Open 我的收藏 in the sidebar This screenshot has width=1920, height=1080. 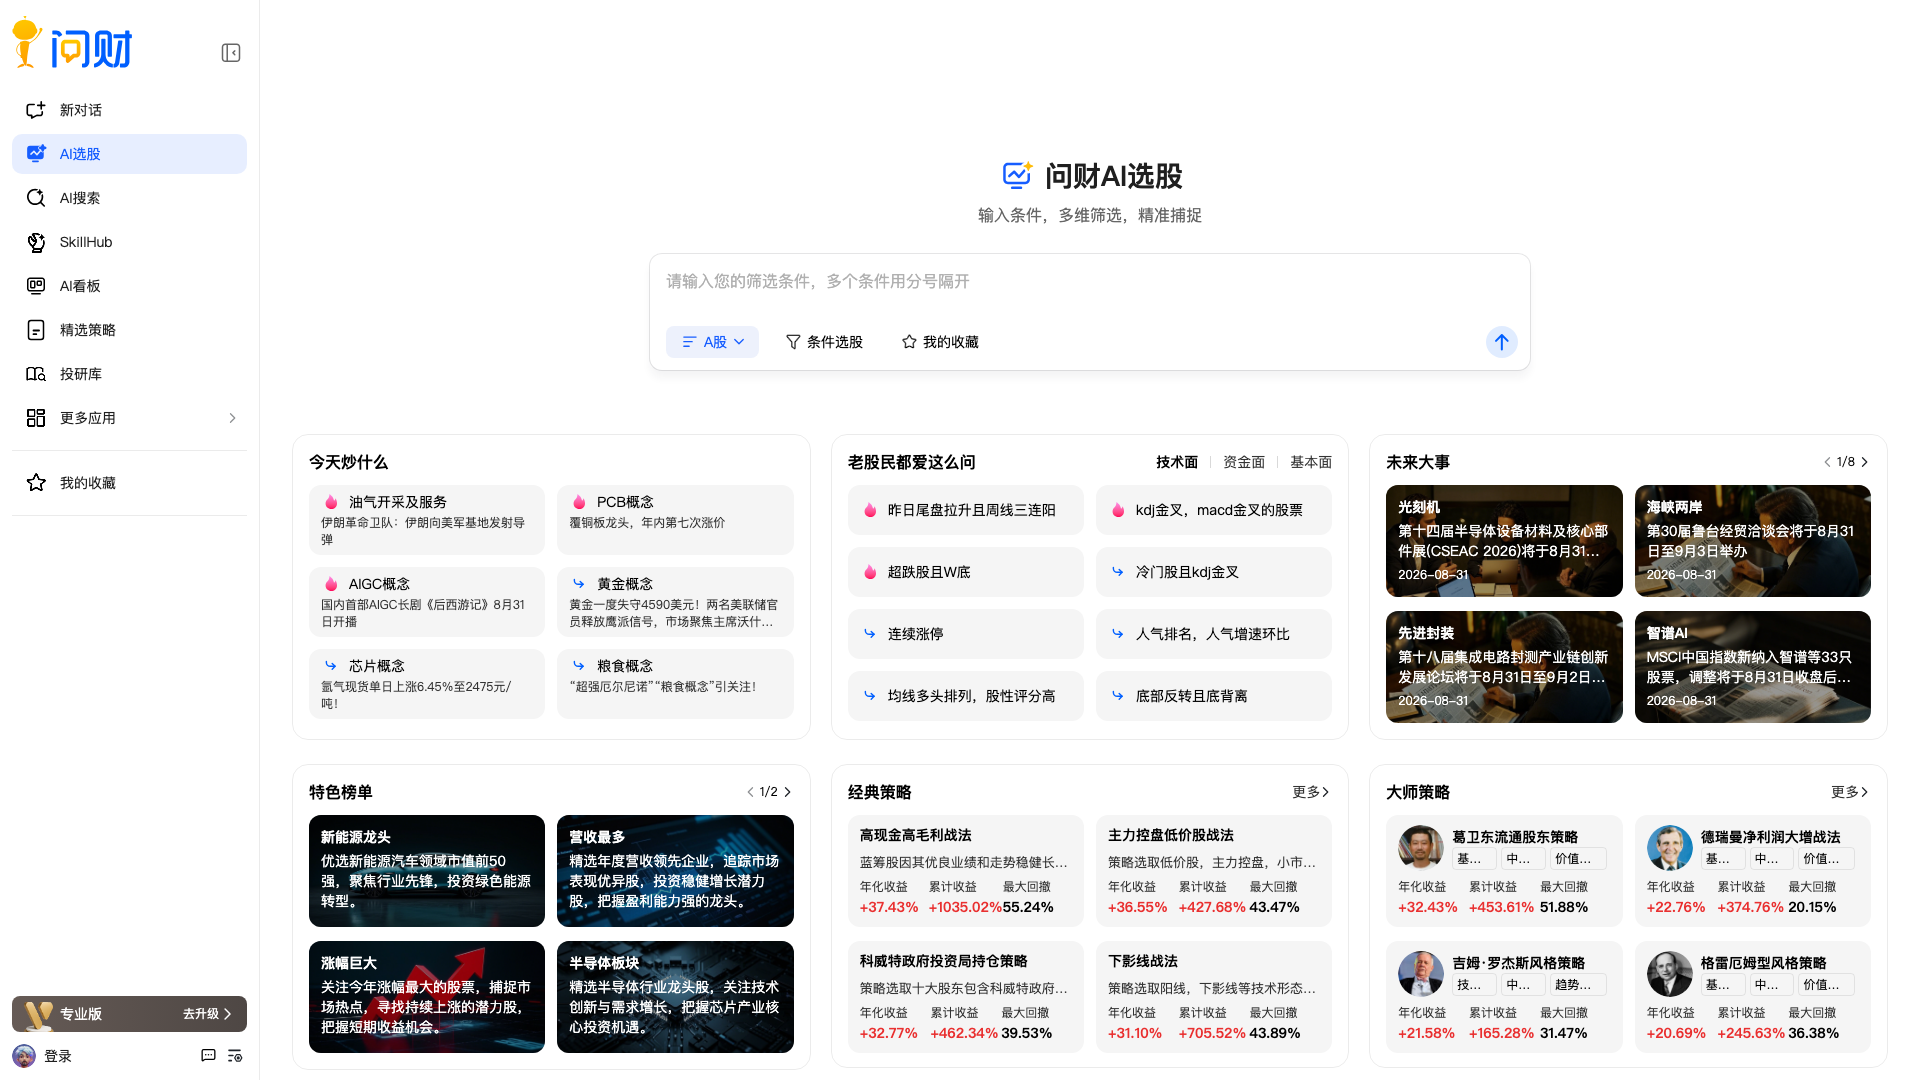[x=129, y=483]
